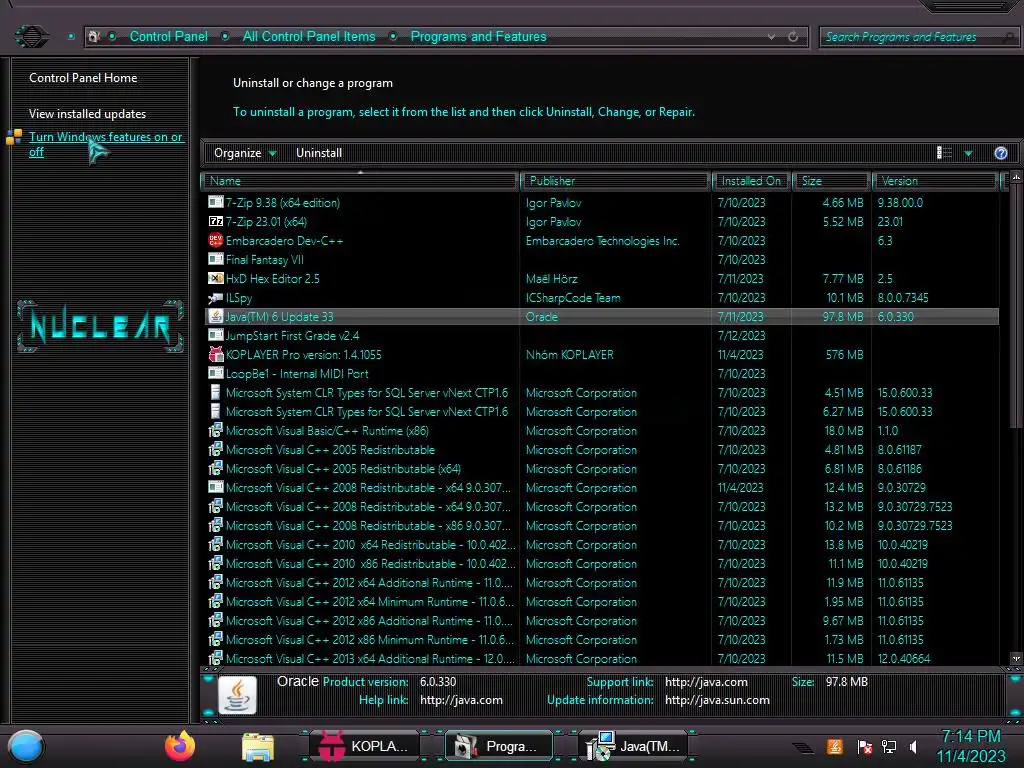Click the network tray icon
Image resolution: width=1024 pixels, height=768 pixels.
pos(889,747)
